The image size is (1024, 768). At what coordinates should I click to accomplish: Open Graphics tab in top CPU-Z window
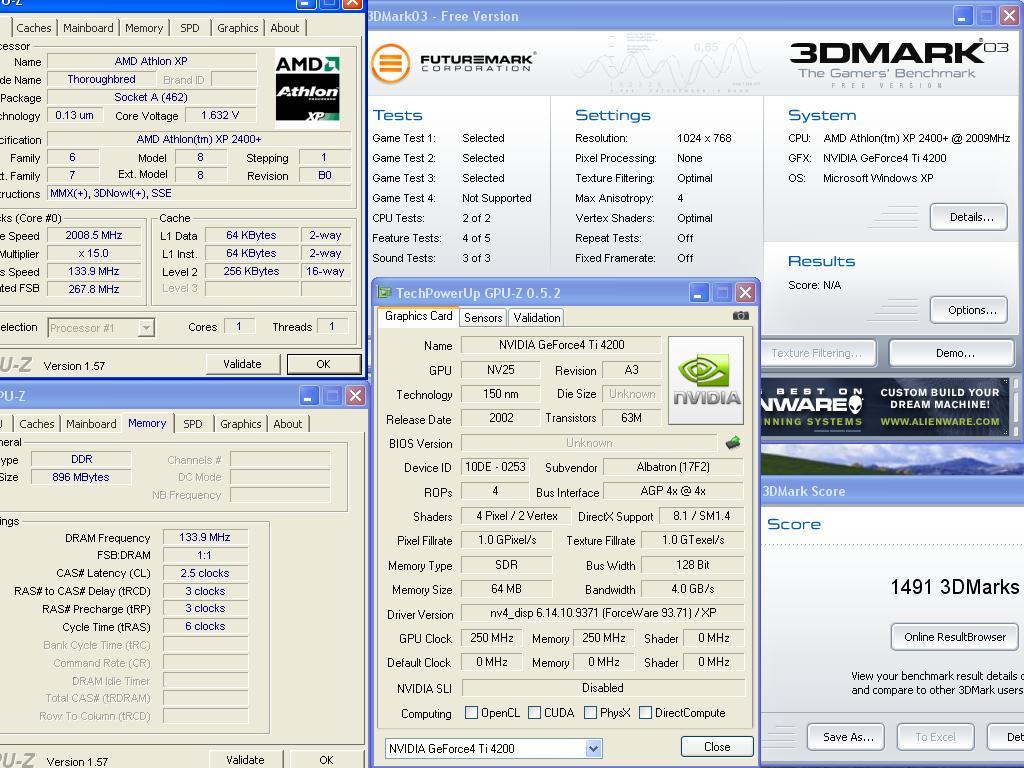(238, 28)
